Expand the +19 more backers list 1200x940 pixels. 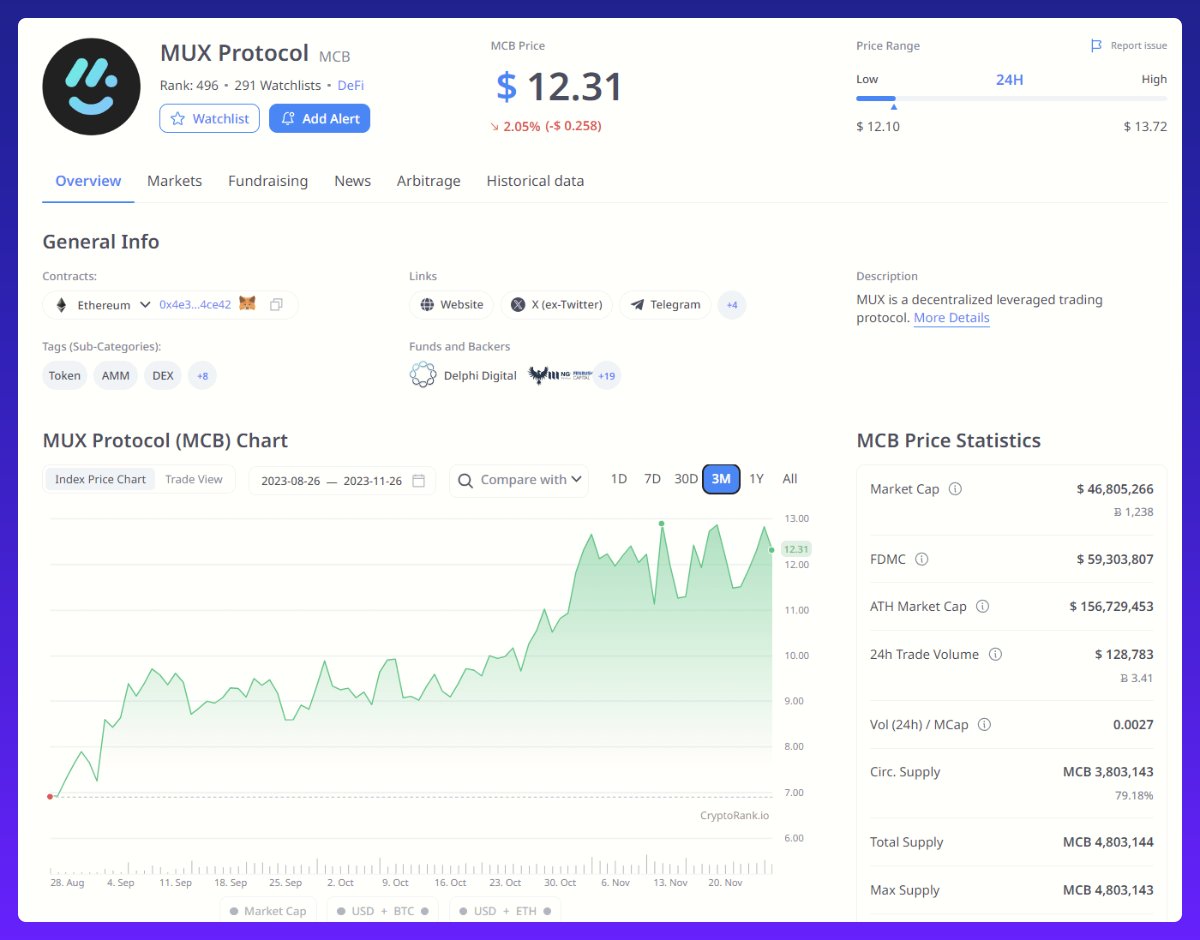[x=607, y=376]
